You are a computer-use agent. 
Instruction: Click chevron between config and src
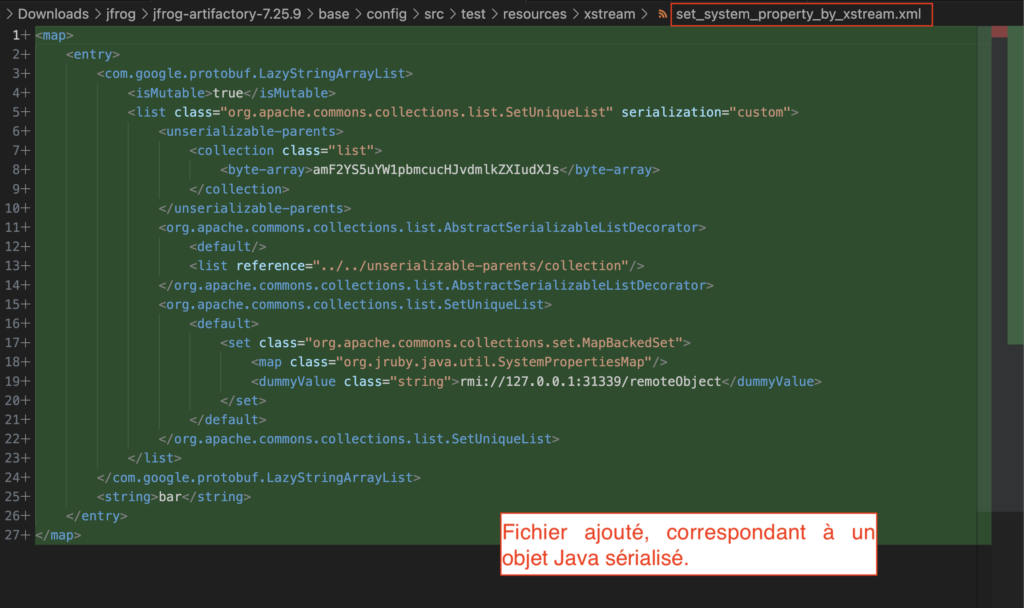415,14
